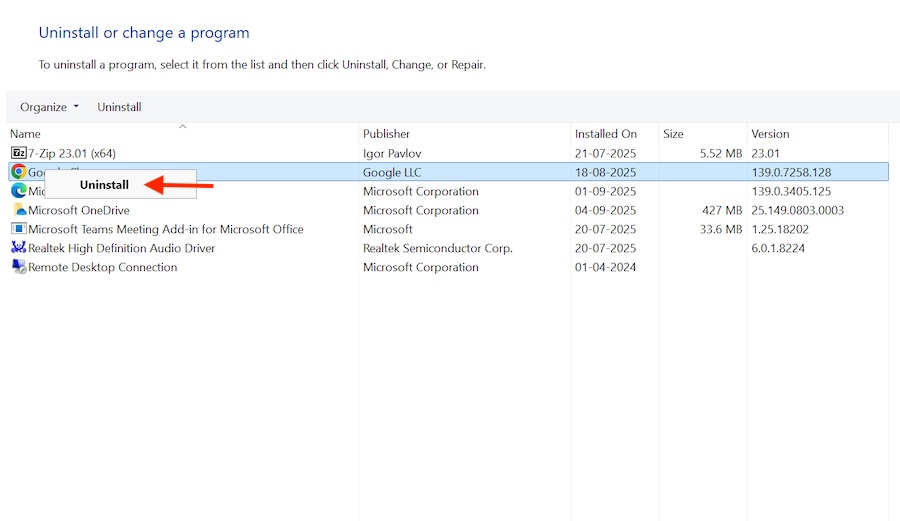Click Realtek Semiconductor Corp. publisher cell

click(438, 248)
